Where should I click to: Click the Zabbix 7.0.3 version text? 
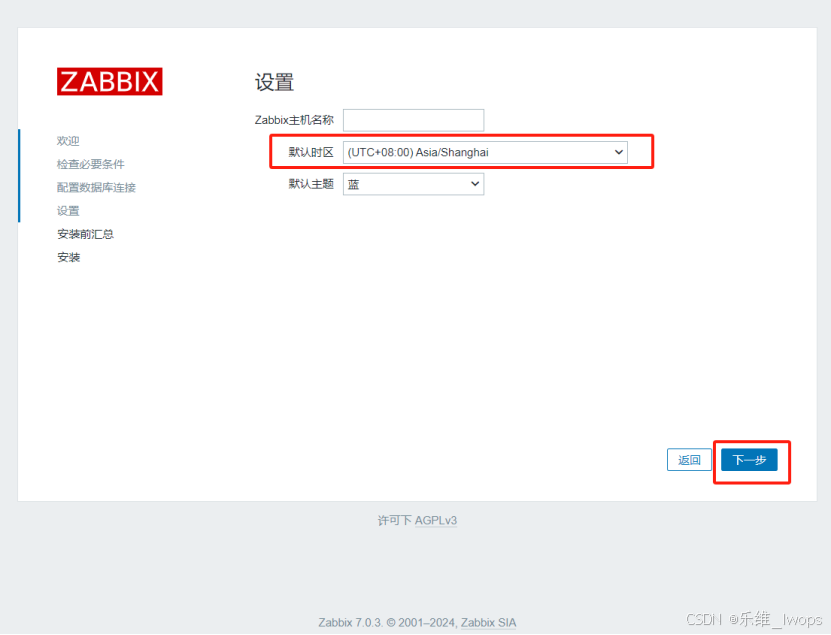point(350,622)
